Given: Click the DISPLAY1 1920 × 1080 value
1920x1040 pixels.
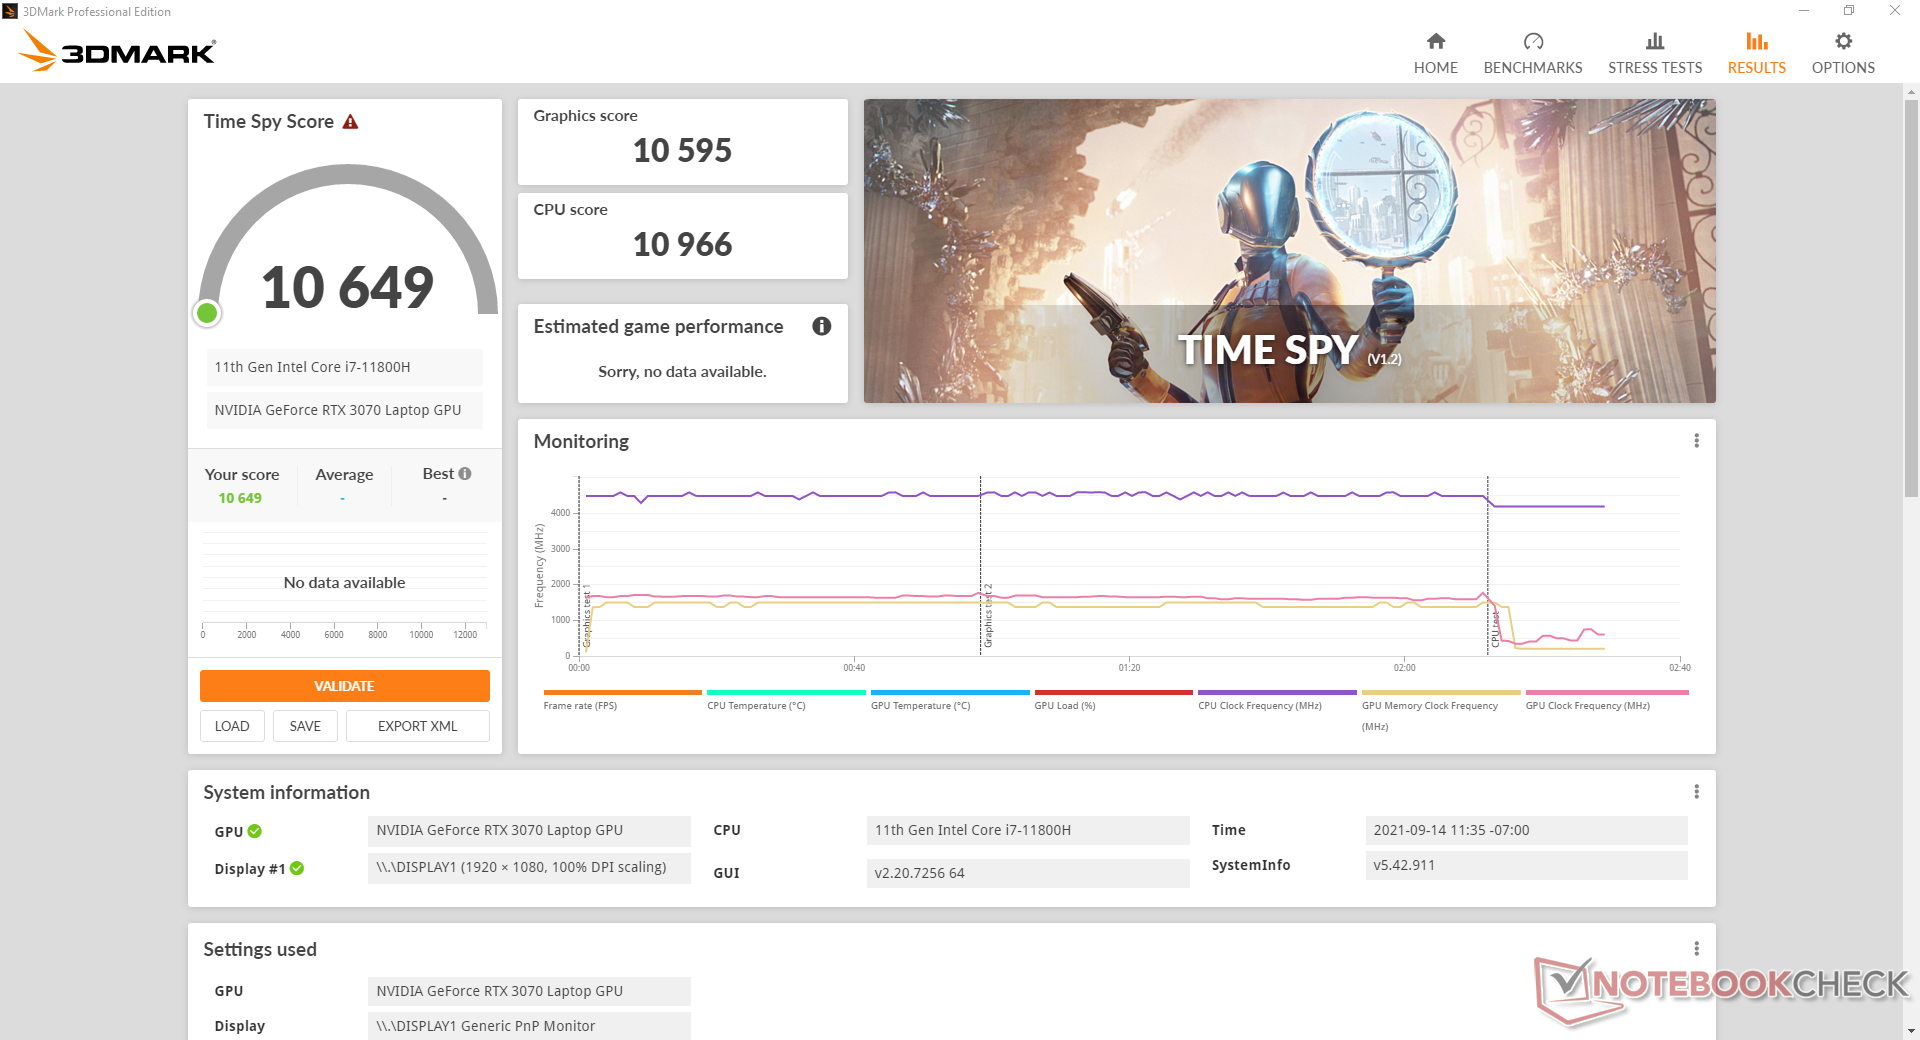Looking at the screenshot, I should click(529, 867).
